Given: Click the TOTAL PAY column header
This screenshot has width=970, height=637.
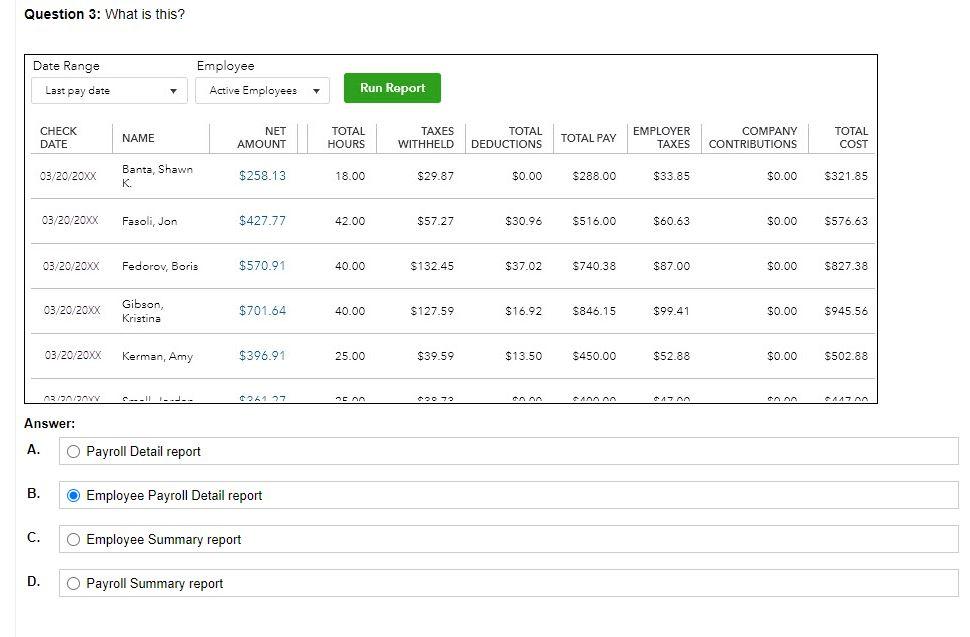Looking at the screenshot, I should 589,137.
